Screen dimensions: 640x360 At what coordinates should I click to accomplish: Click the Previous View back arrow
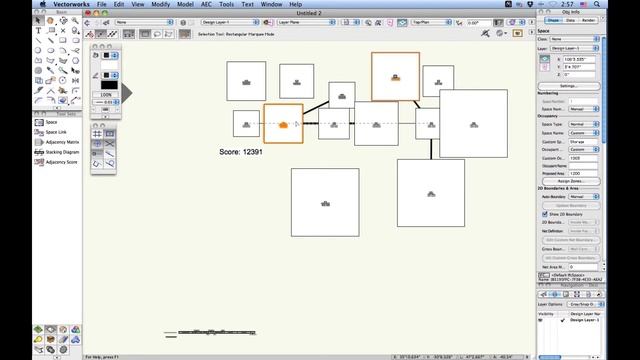(87, 22)
